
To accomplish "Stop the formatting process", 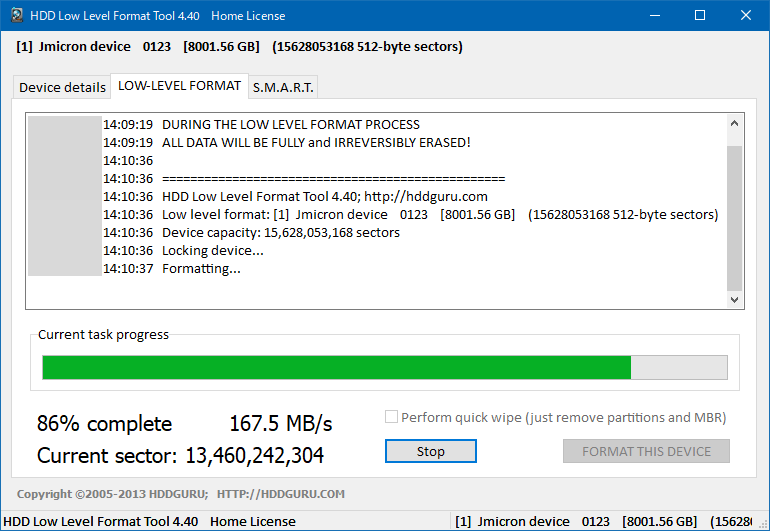I will pyautogui.click(x=431, y=451).
